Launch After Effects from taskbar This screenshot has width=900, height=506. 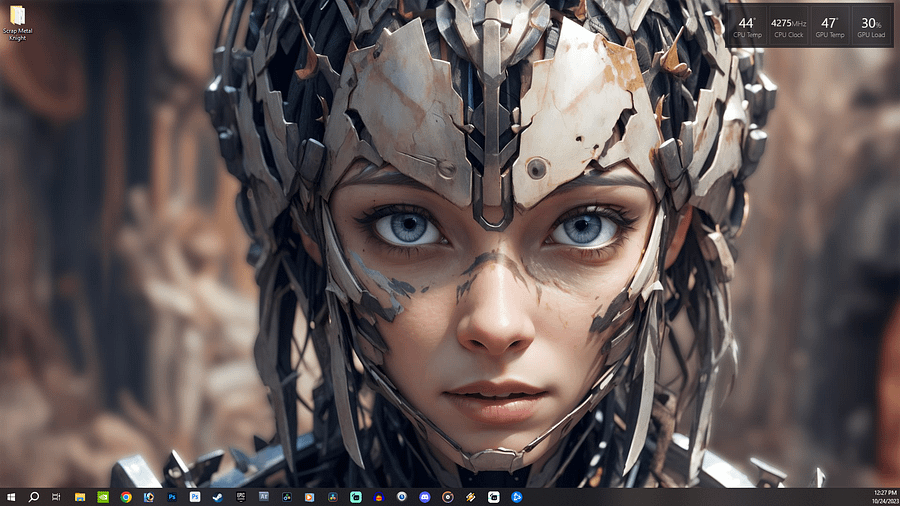pos(263,497)
